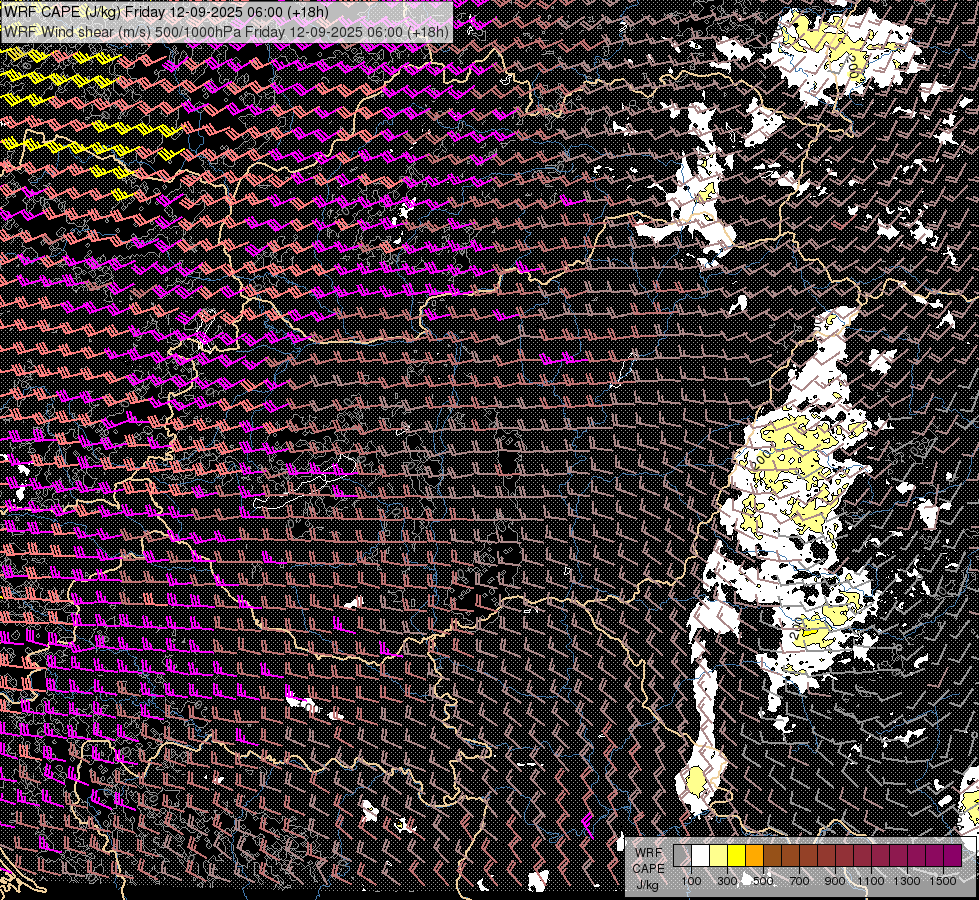Click the purple rightmost legend swatch
Image resolution: width=979 pixels, height=900 pixels.
click(x=953, y=855)
